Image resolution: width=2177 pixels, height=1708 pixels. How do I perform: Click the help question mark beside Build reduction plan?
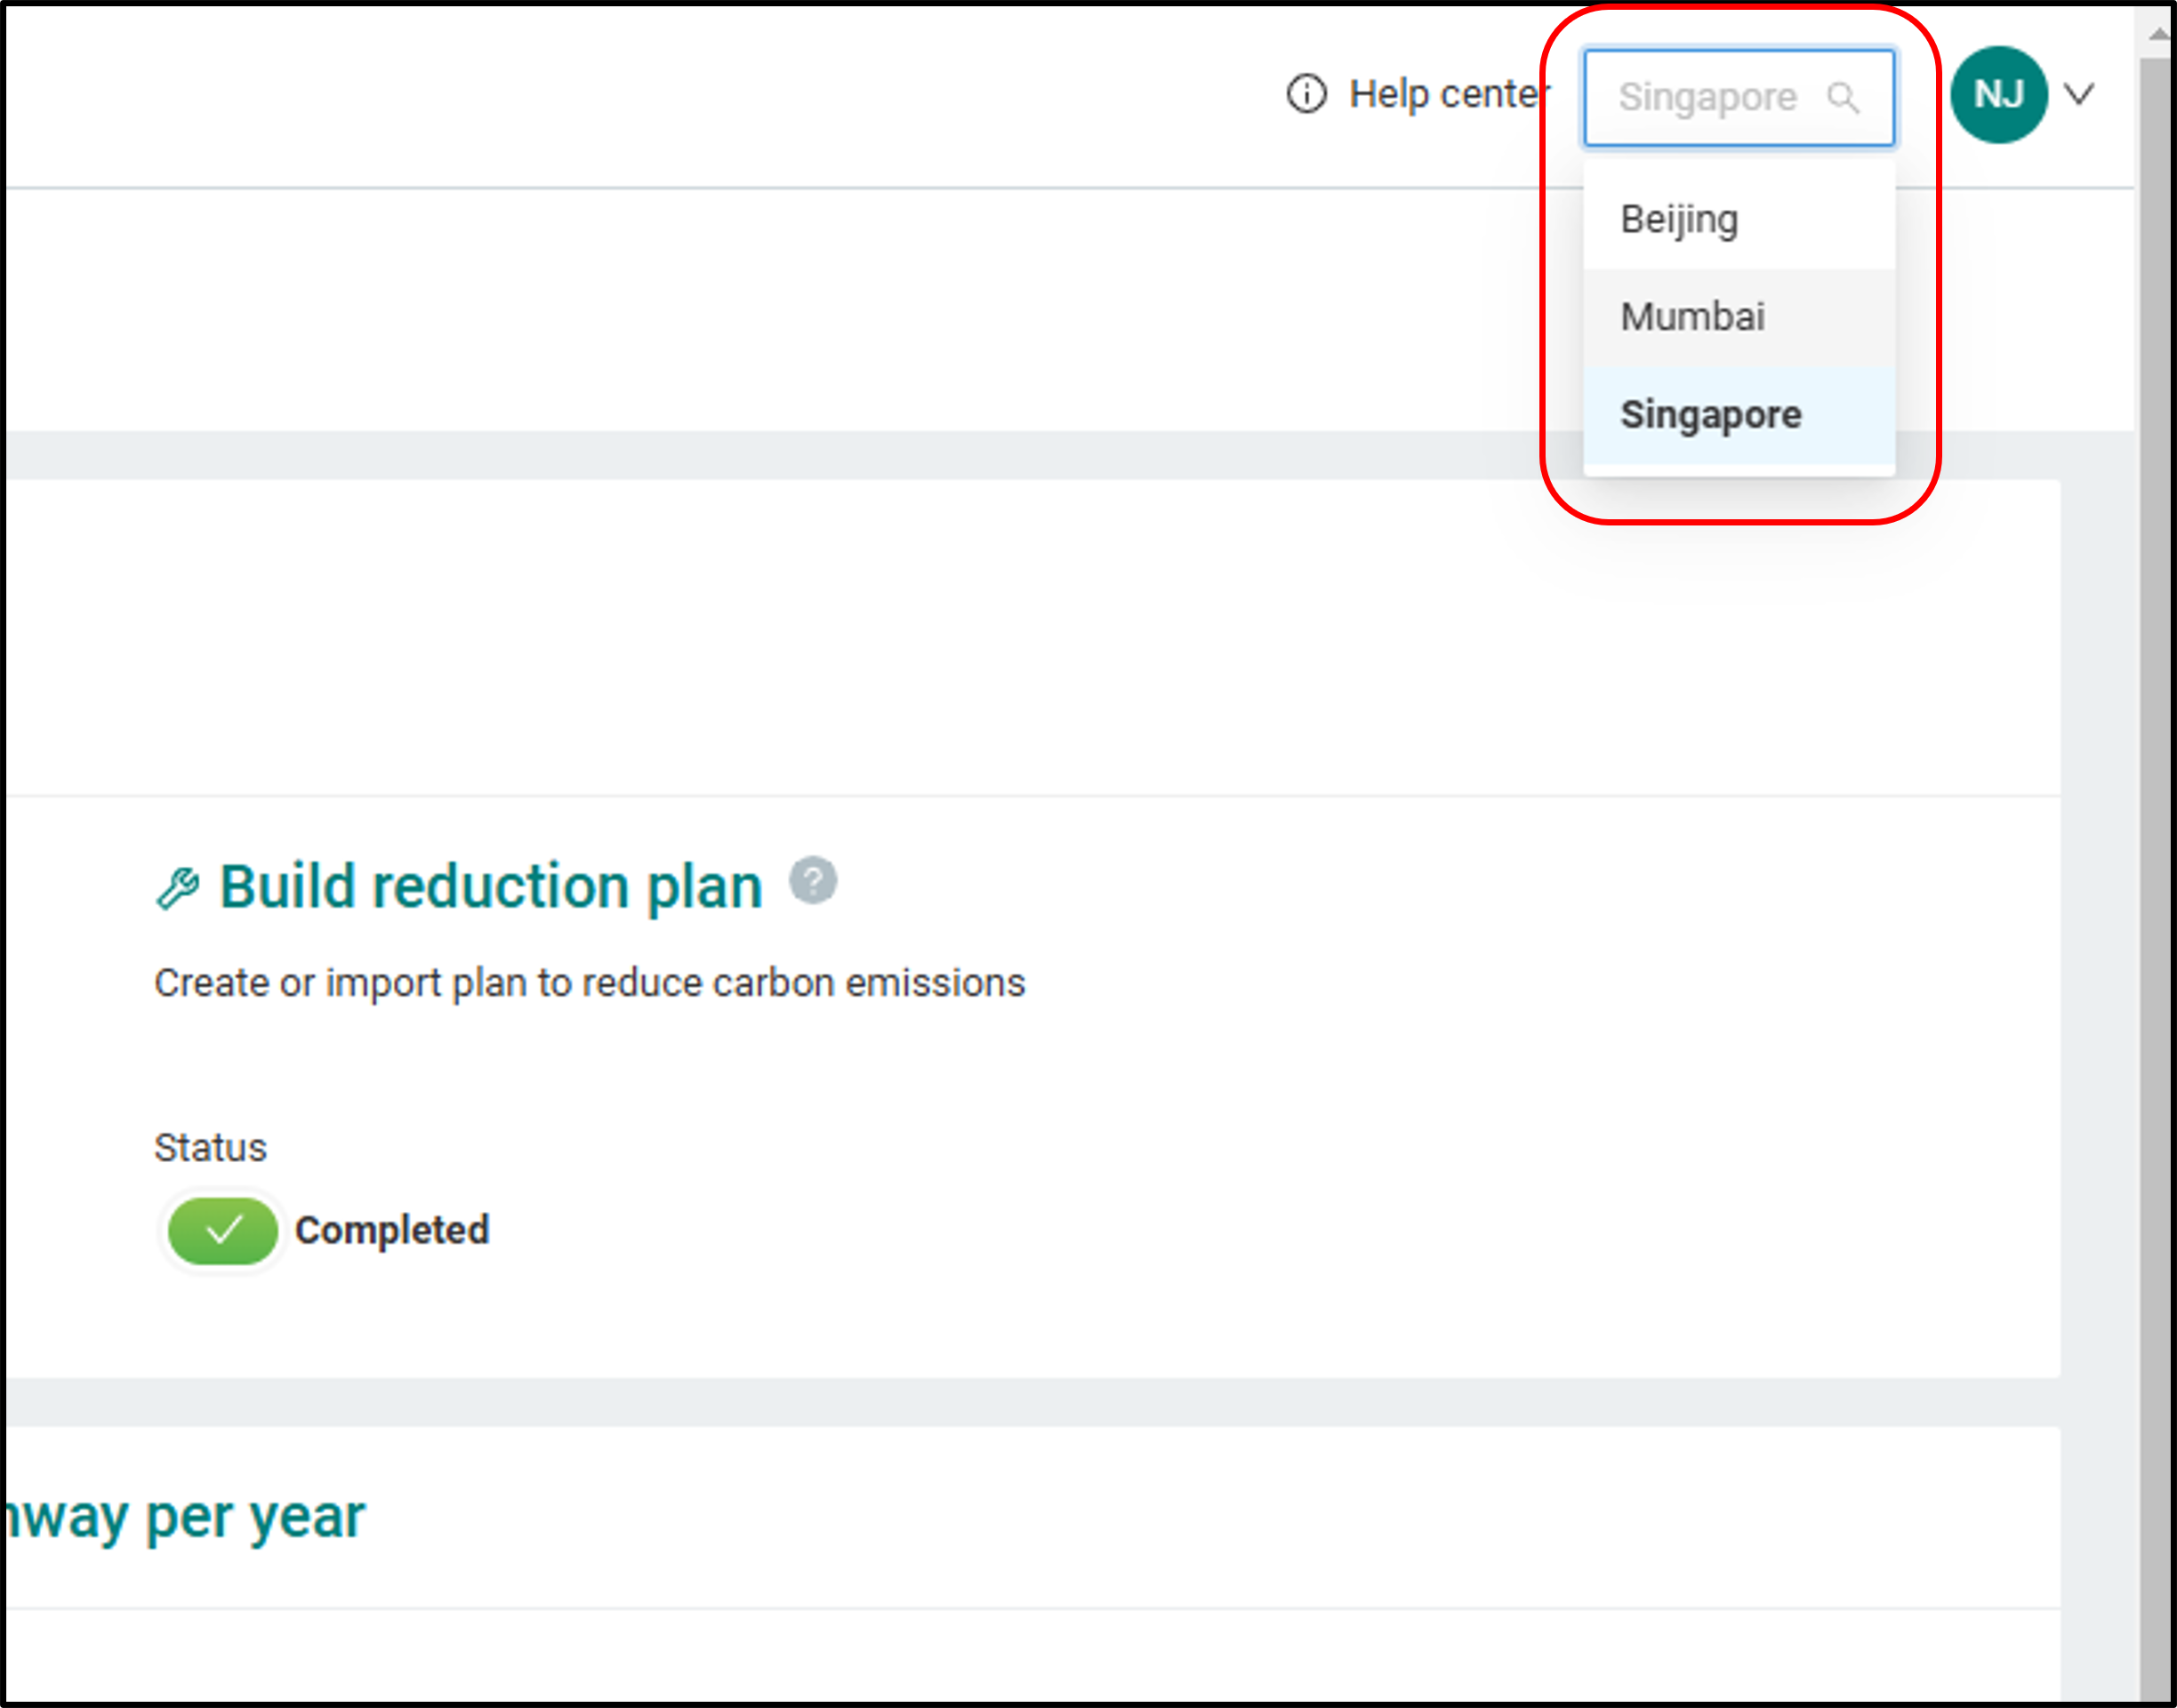tap(813, 880)
